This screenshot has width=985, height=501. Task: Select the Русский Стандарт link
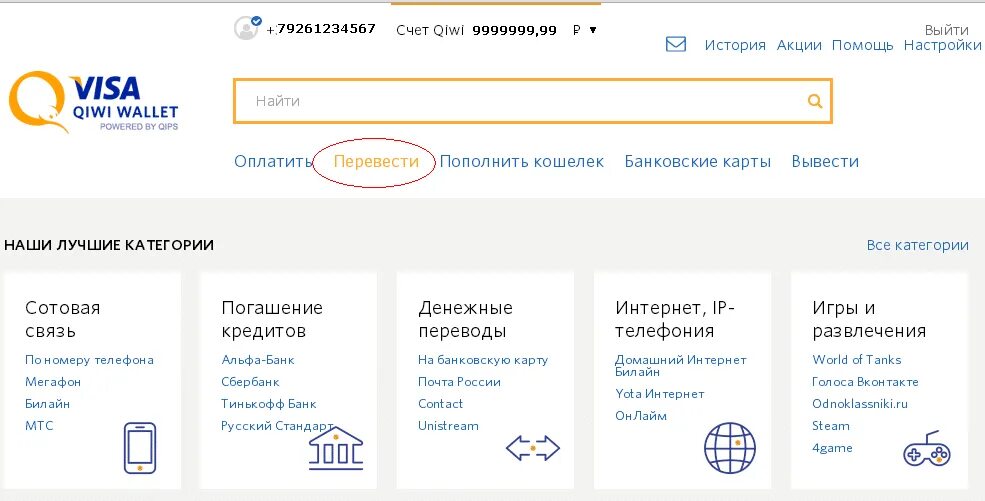tap(277, 426)
